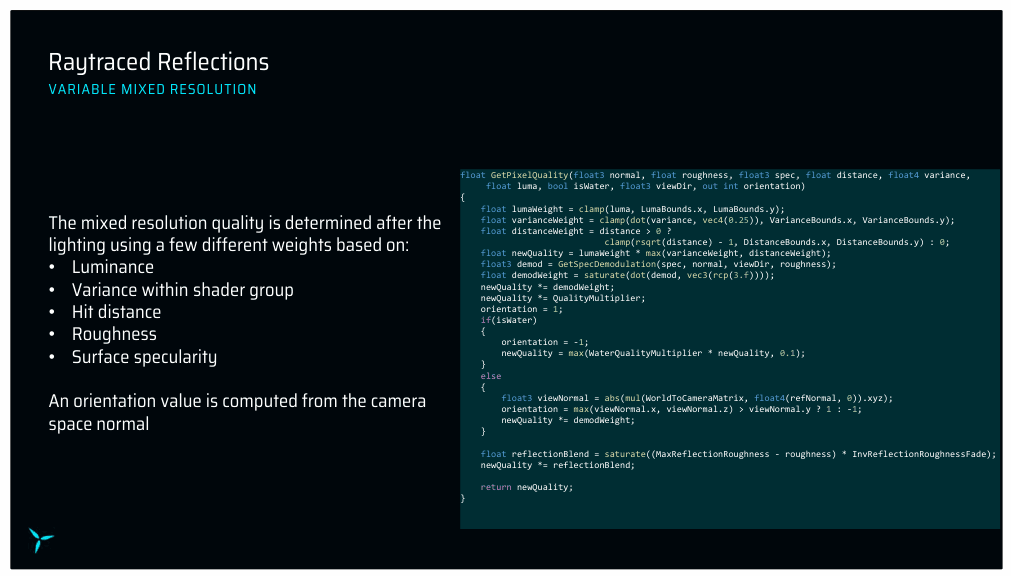Select the "float3 viewNormal = abs(mul(" line

pyautogui.click(x=697, y=398)
